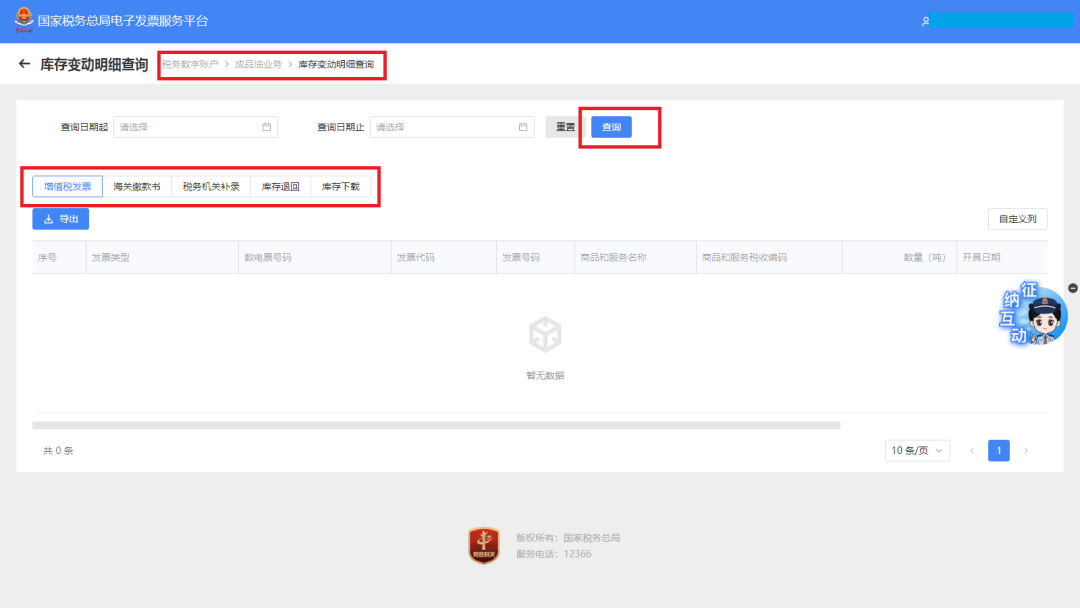The image size is (1080, 608).
Task: Click the 国家税务总局电子发票服务平台 title
Action: [x=123, y=21]
